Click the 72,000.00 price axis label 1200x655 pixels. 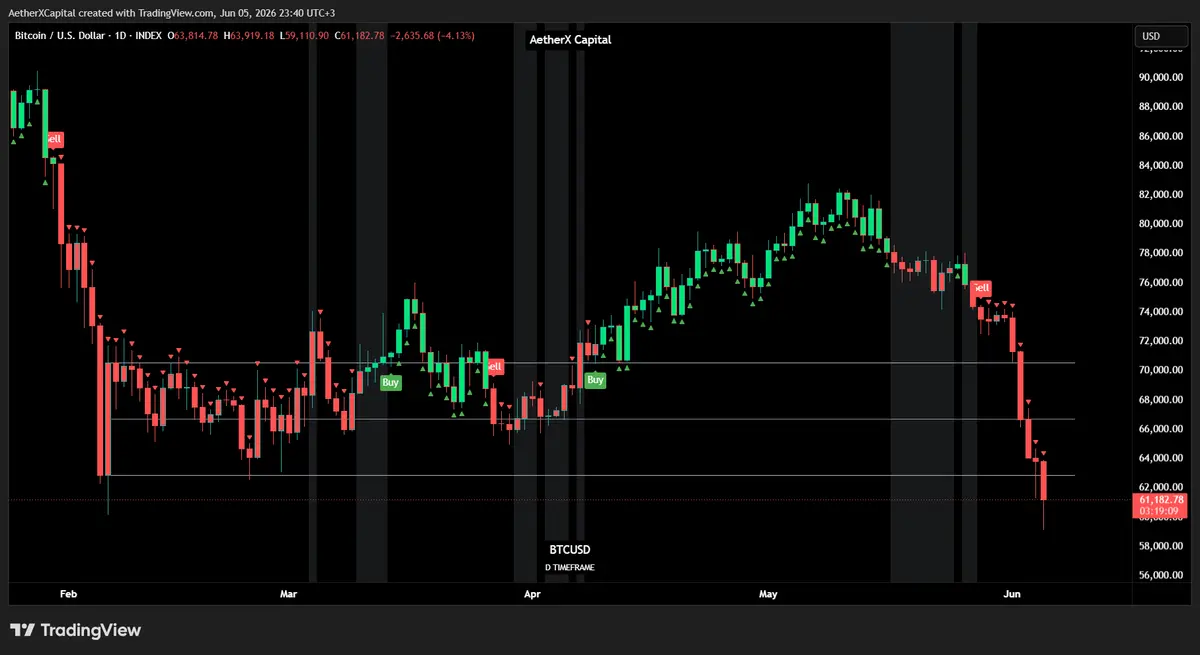pyautogui.click(x=1161, y=341)
